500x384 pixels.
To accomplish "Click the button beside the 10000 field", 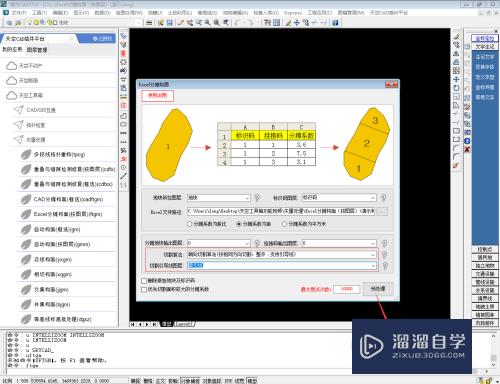I will 378,289.
